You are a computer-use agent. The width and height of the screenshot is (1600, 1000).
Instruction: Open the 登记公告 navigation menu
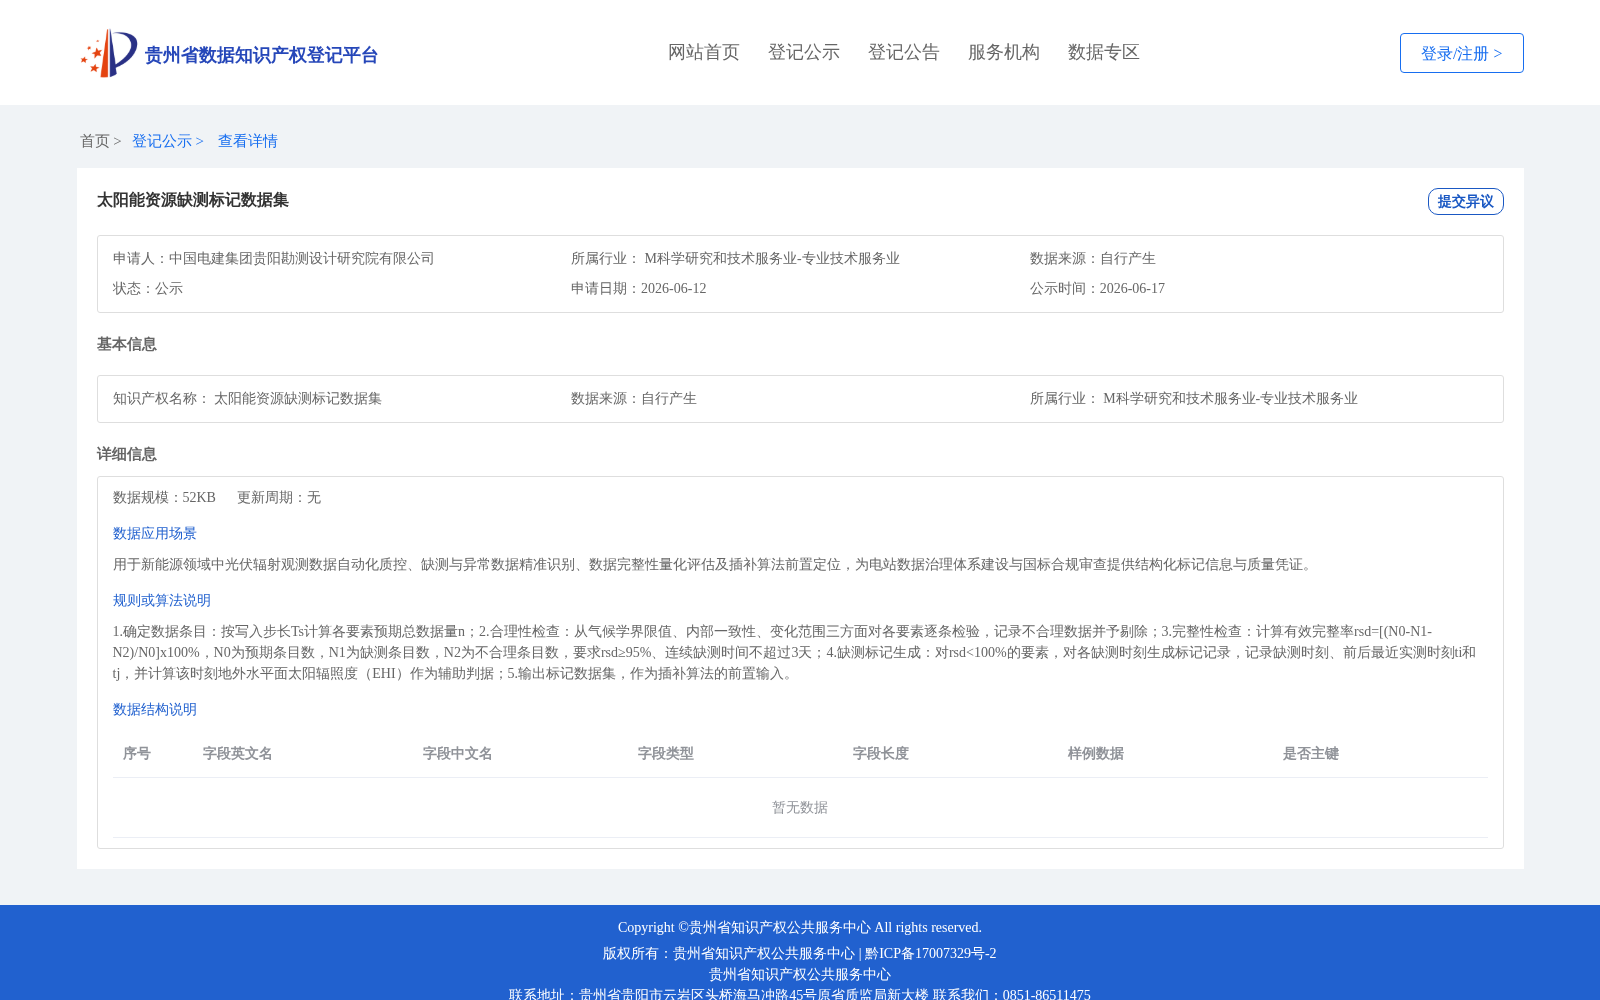[x=904, y=52]
